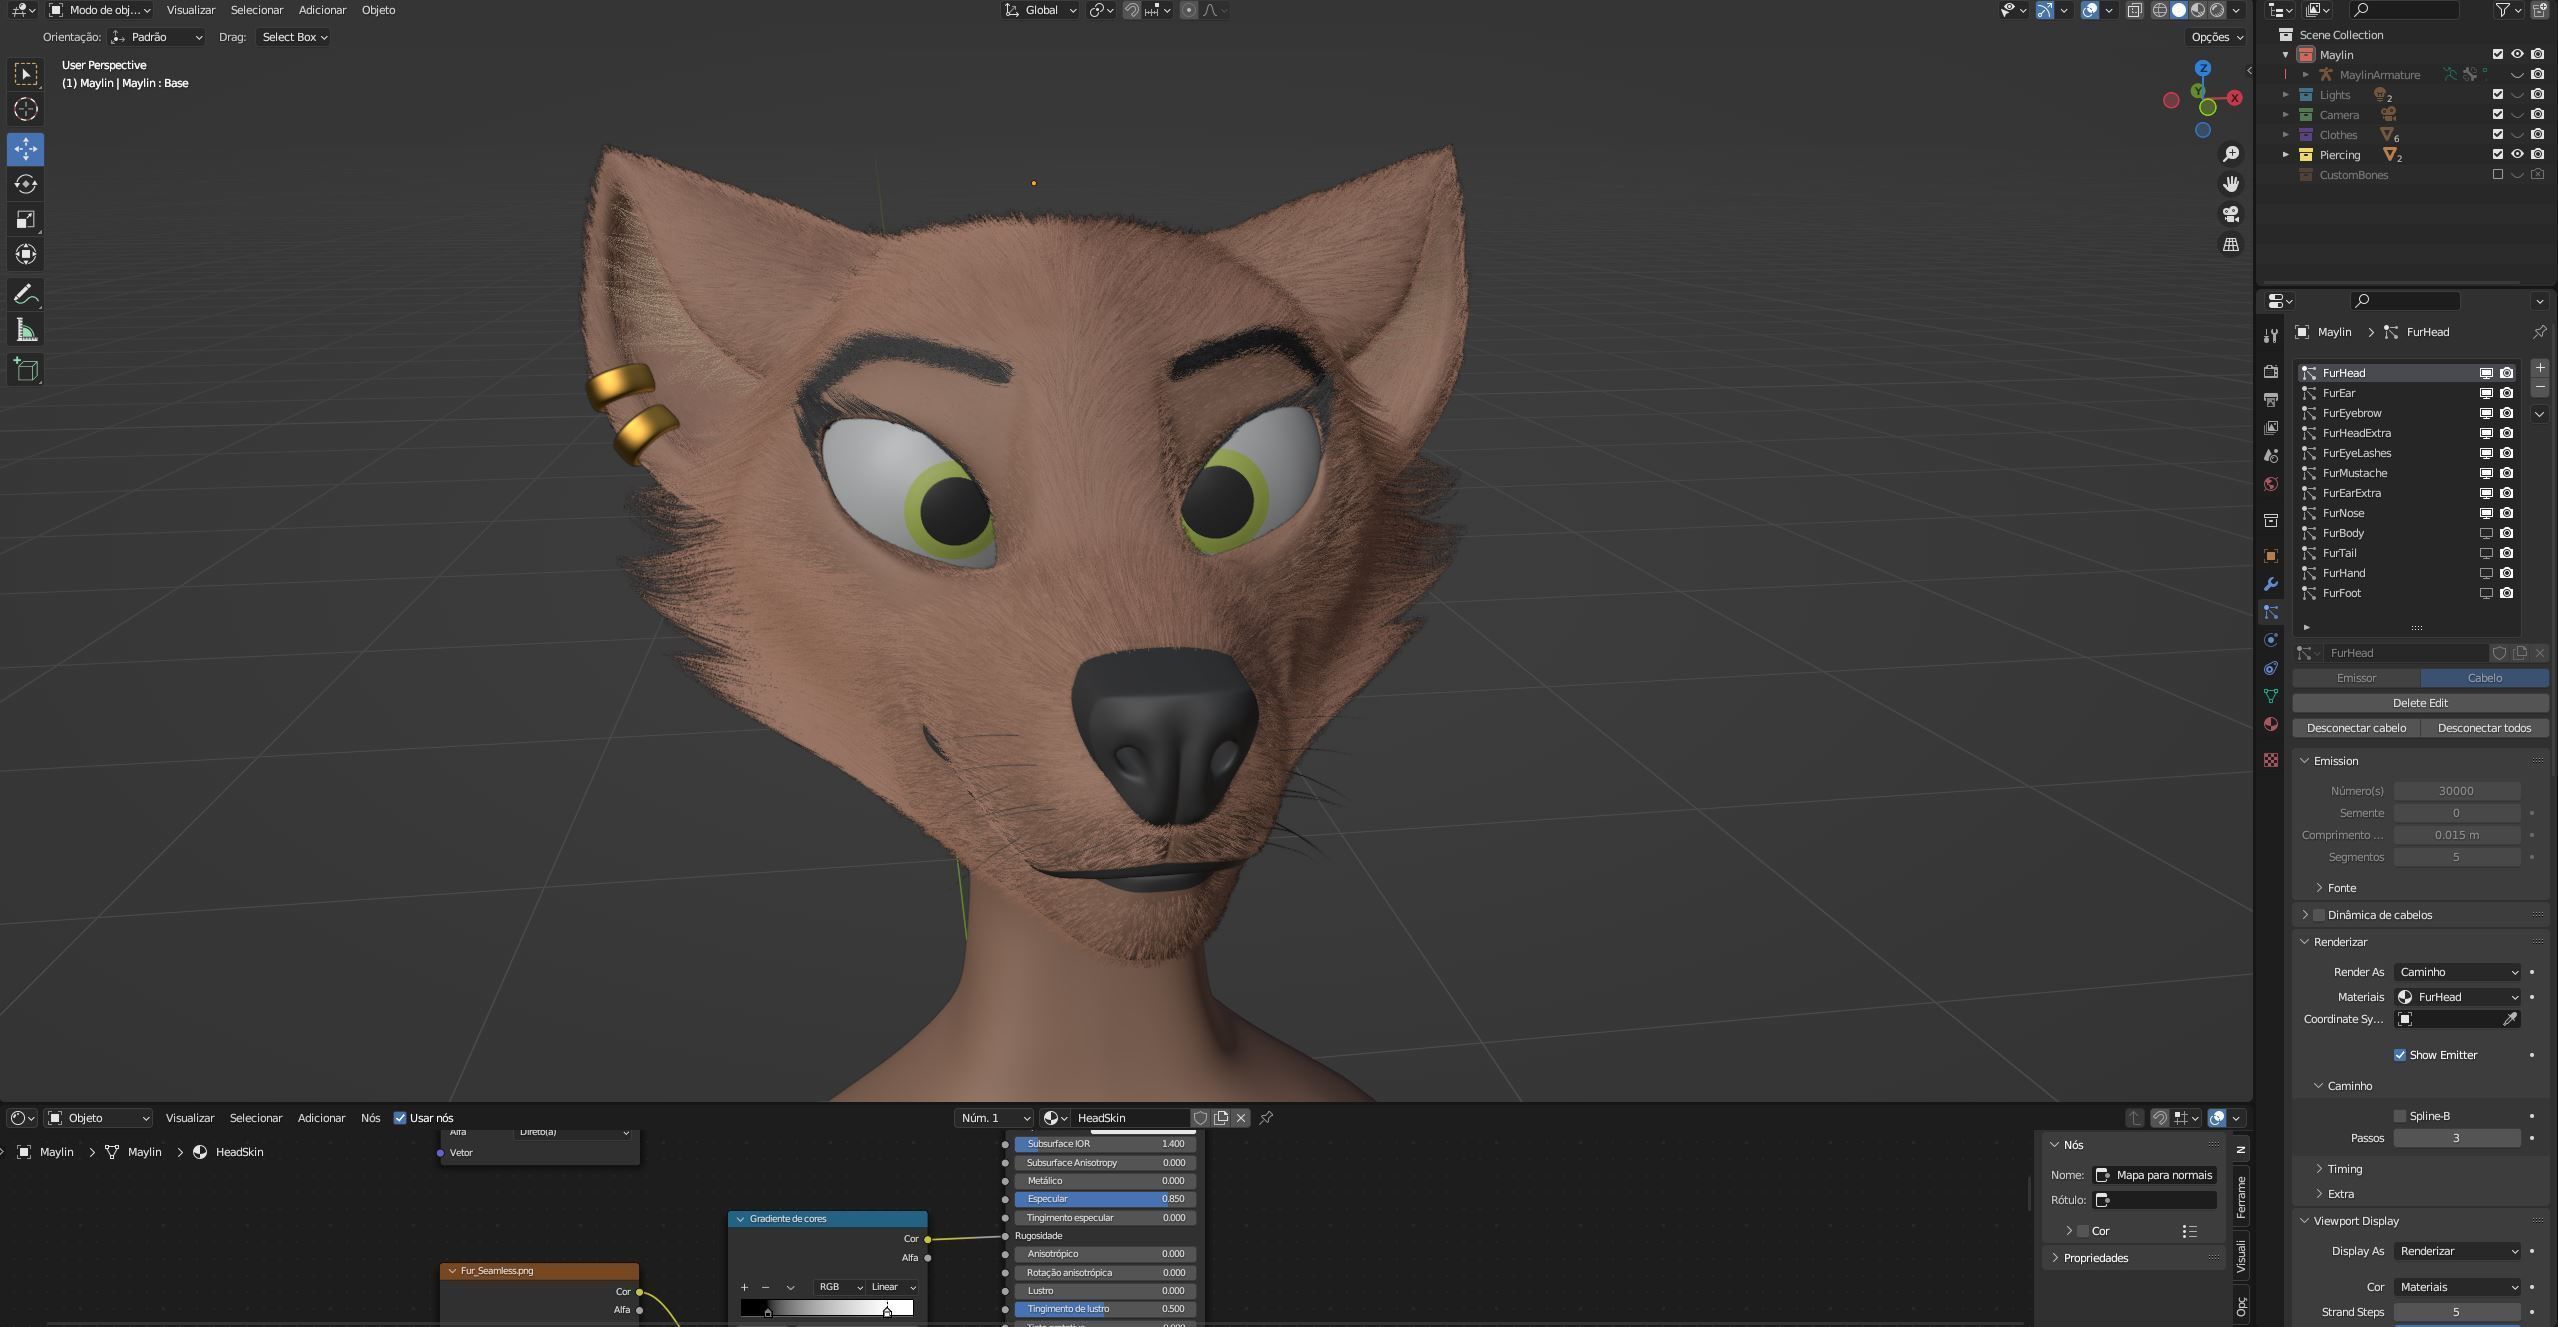Open the Nós menu in node editor
The height and width of the screenshot is (1327, 2558).
370,1118
